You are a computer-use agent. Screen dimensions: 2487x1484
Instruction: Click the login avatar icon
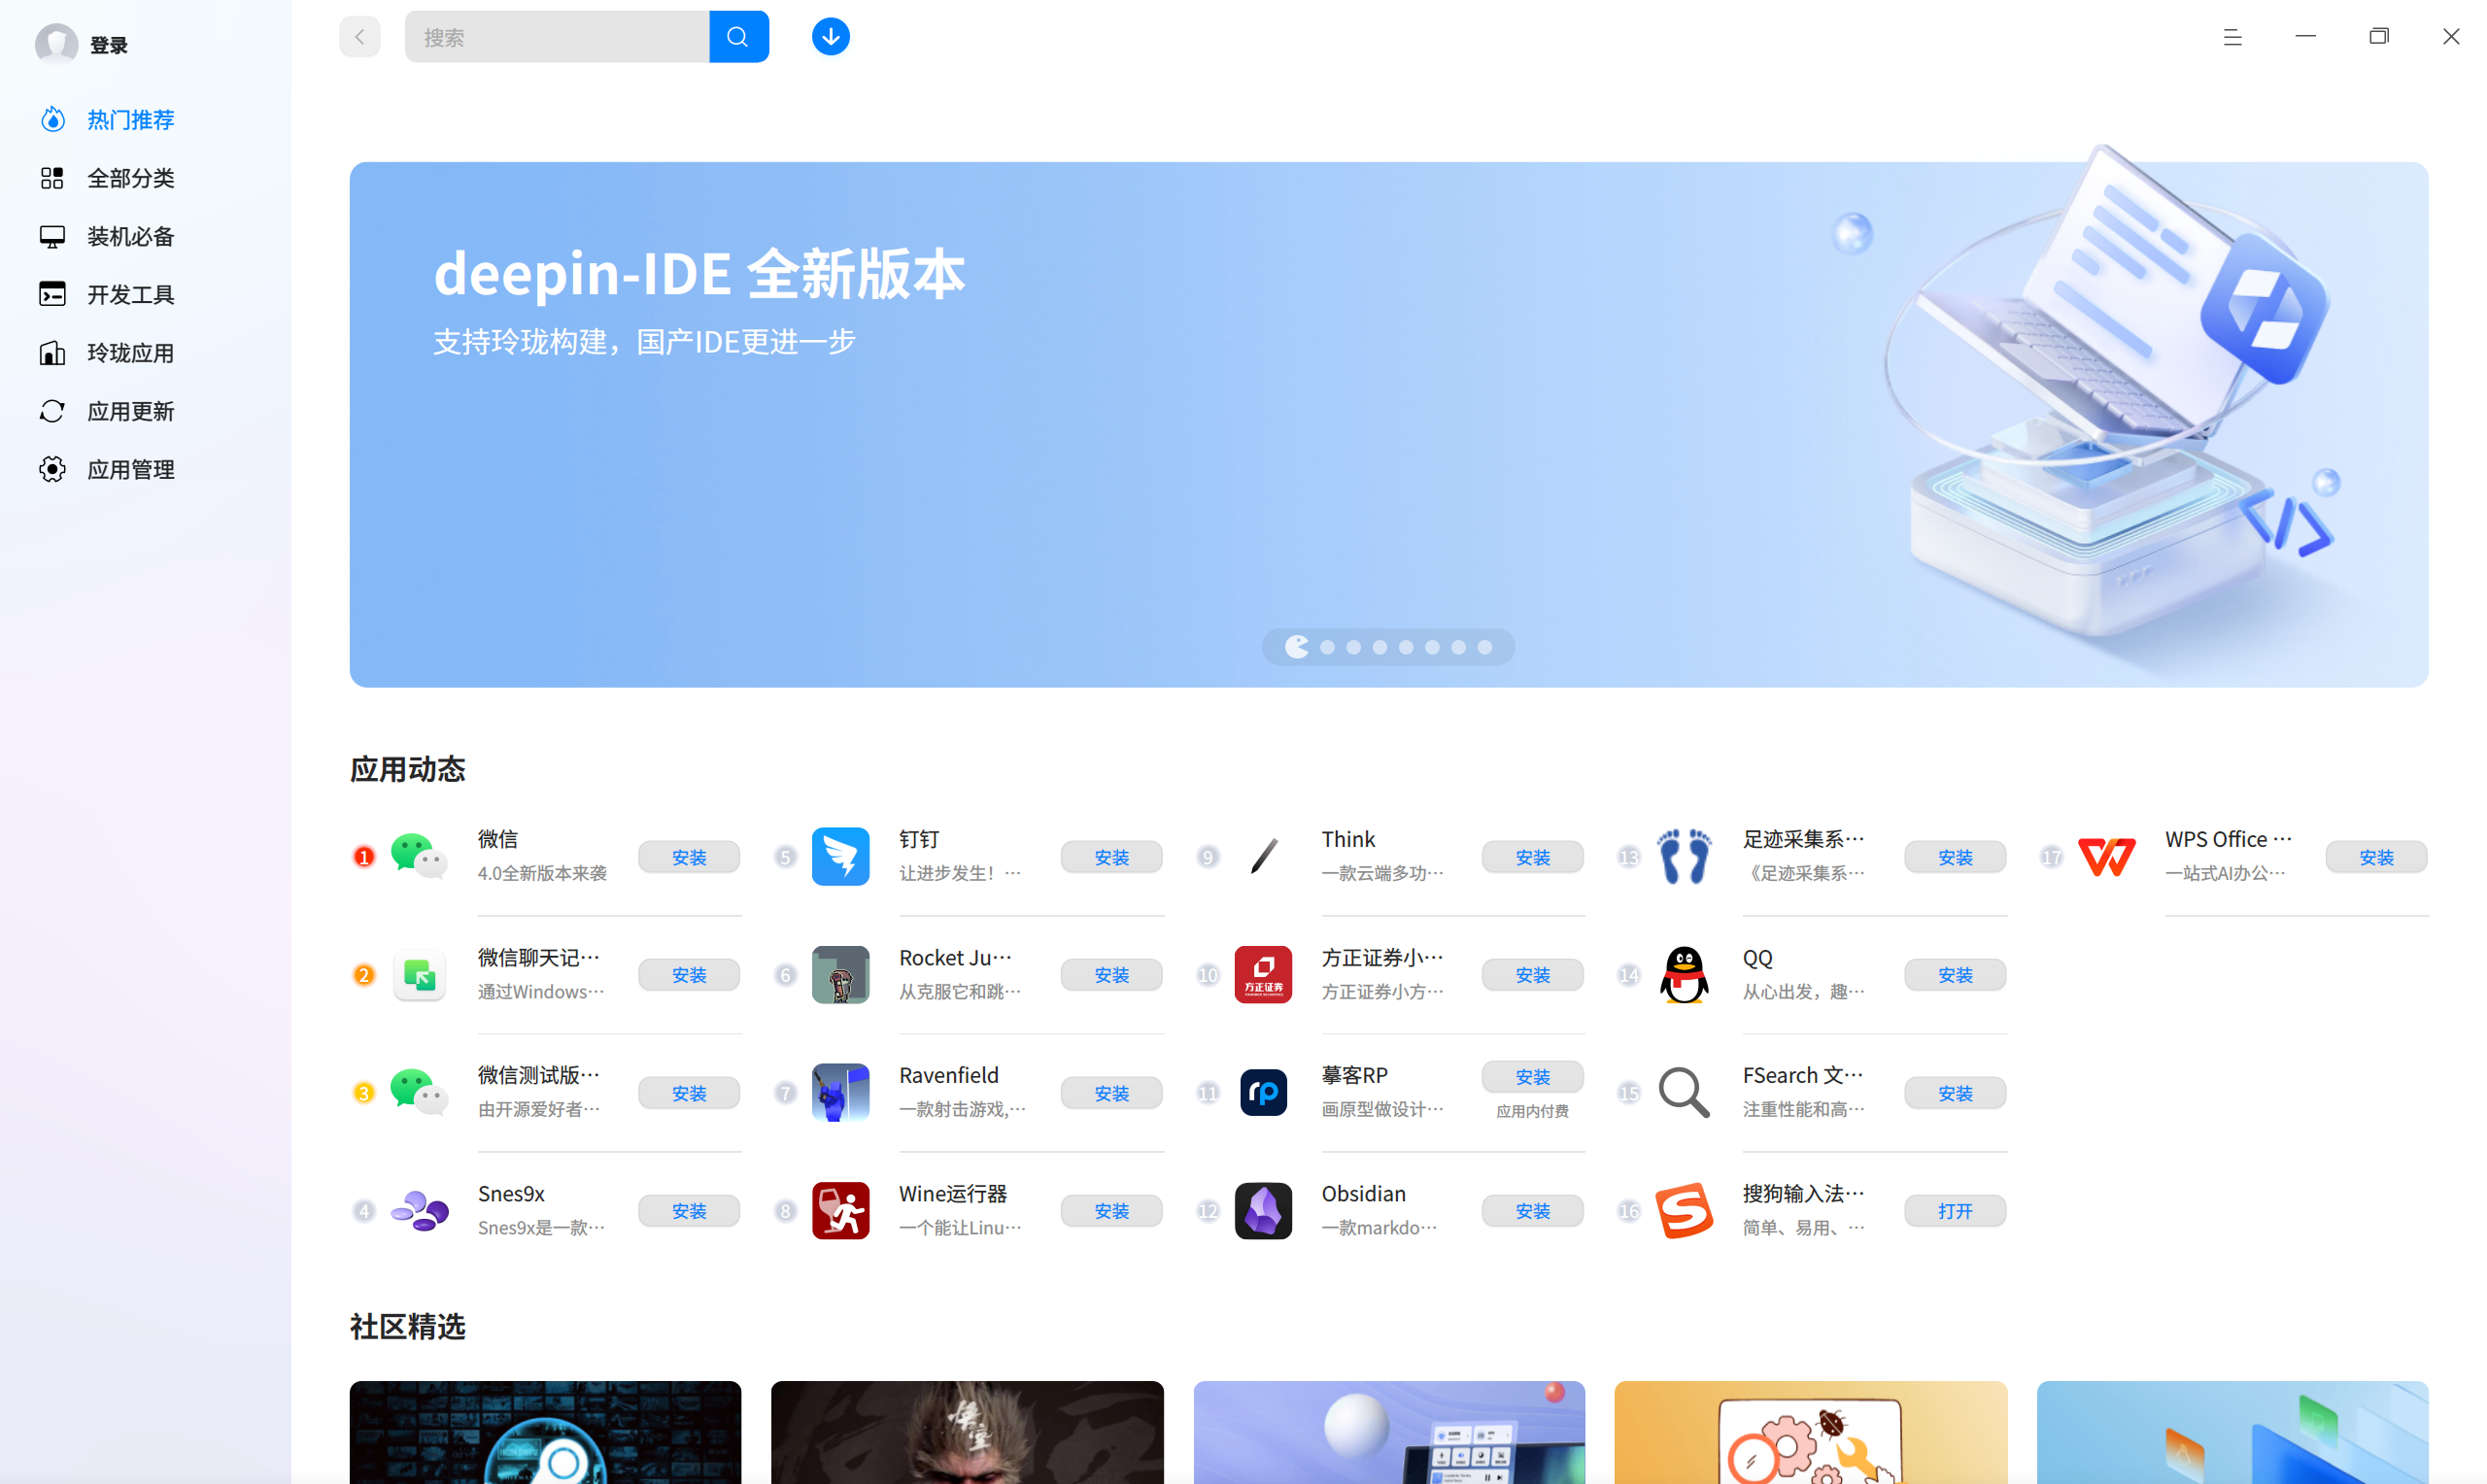point(57,44)
